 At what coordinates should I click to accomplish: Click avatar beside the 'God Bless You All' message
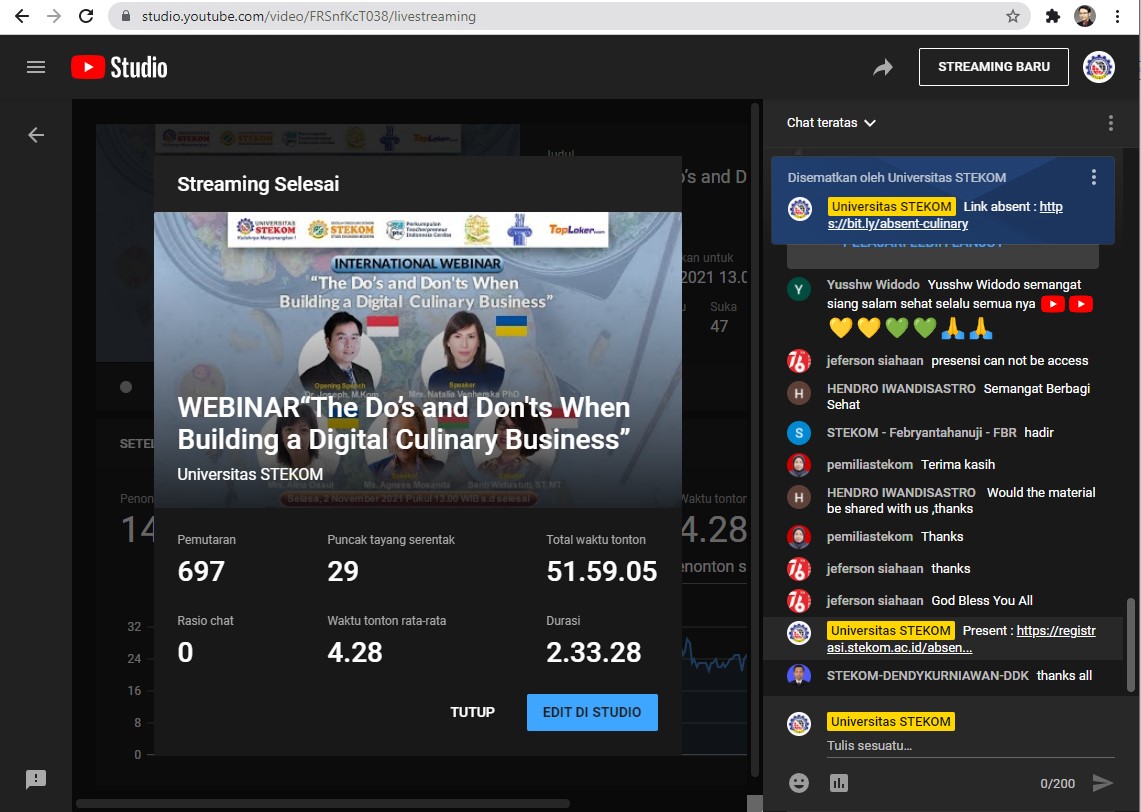click(799, 601)
